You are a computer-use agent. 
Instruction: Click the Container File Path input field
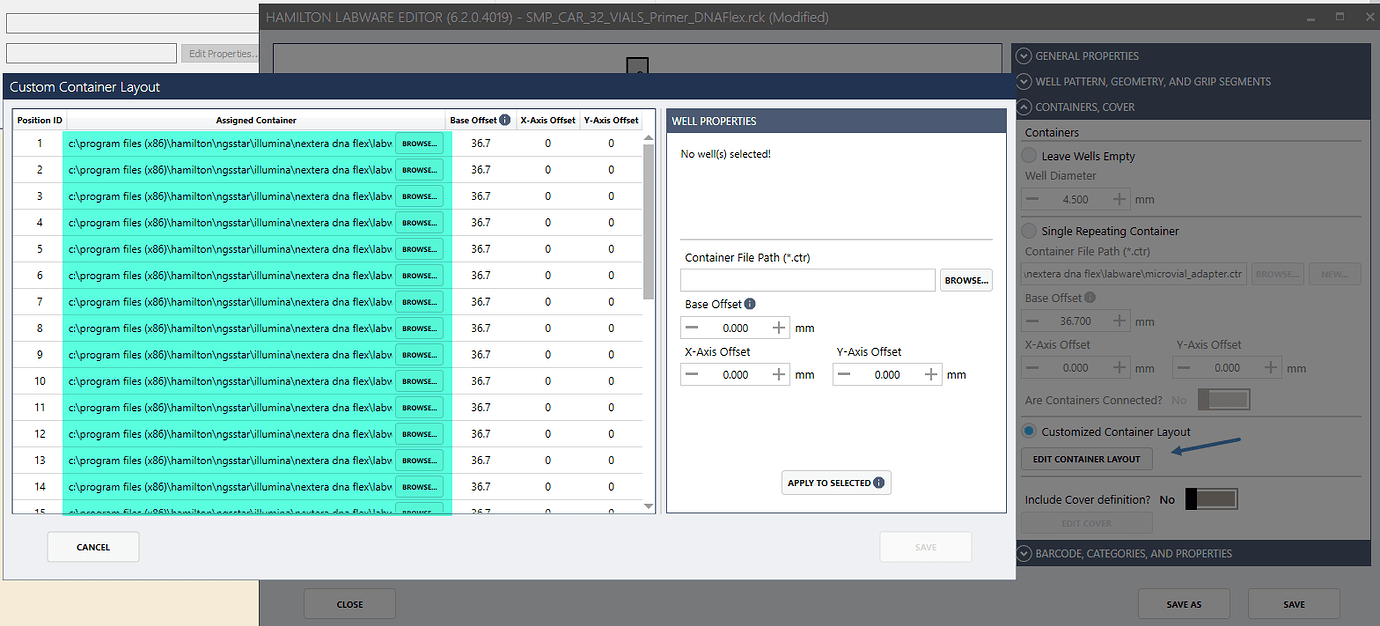pos(807,280)
